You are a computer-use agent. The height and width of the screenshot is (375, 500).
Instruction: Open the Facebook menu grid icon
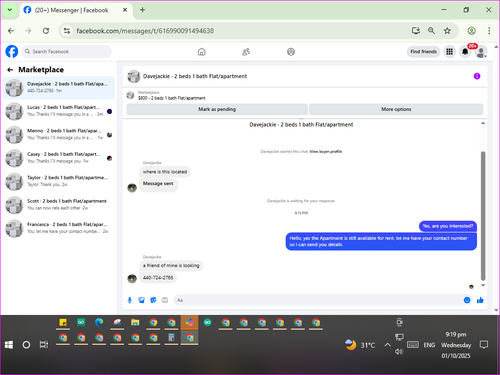[x=449, y=52]
